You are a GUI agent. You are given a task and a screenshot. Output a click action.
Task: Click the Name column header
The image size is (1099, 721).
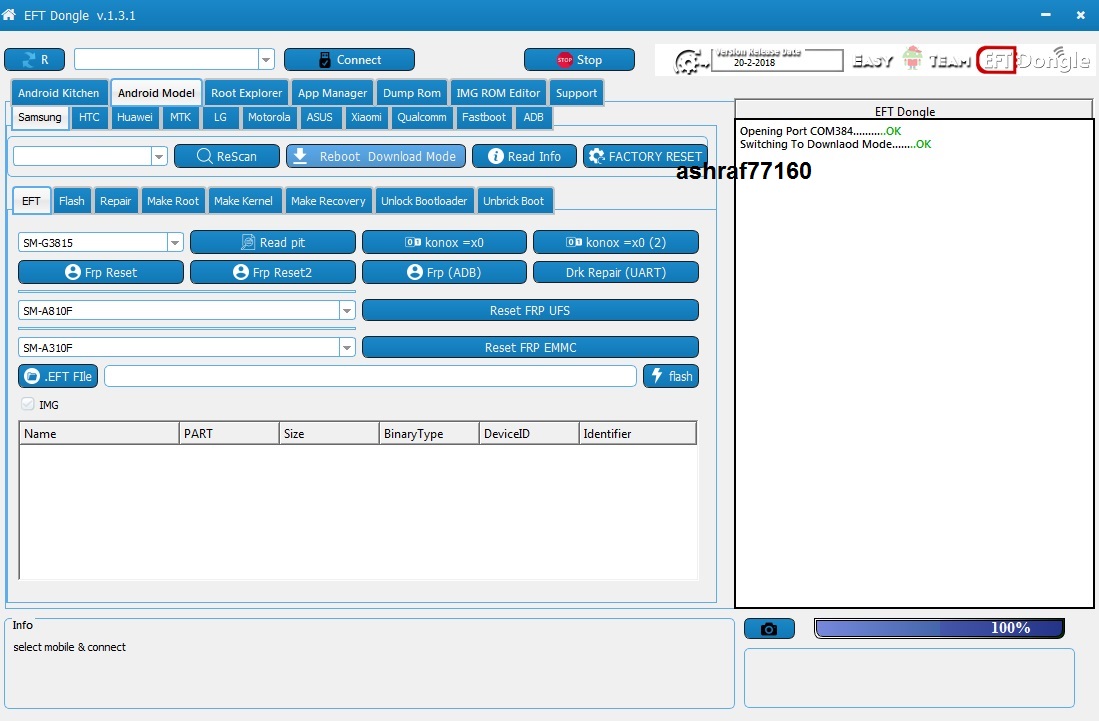point(99,434)
